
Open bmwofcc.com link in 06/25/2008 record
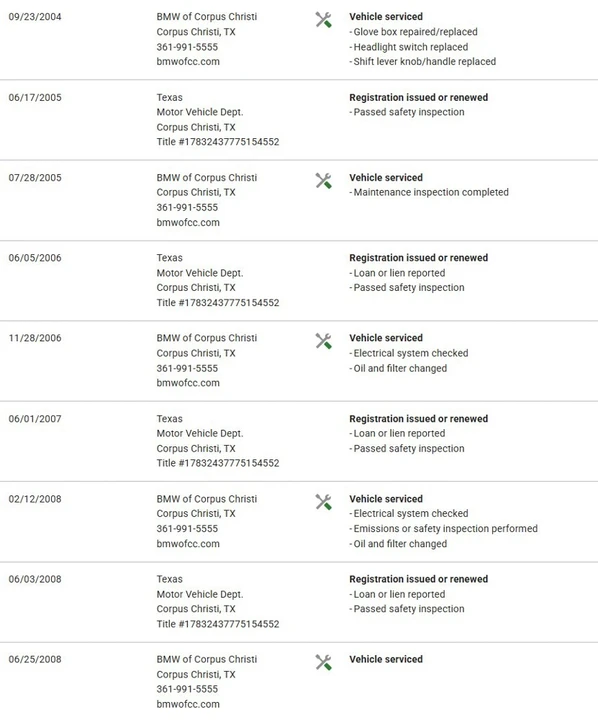tap(188, 704)
